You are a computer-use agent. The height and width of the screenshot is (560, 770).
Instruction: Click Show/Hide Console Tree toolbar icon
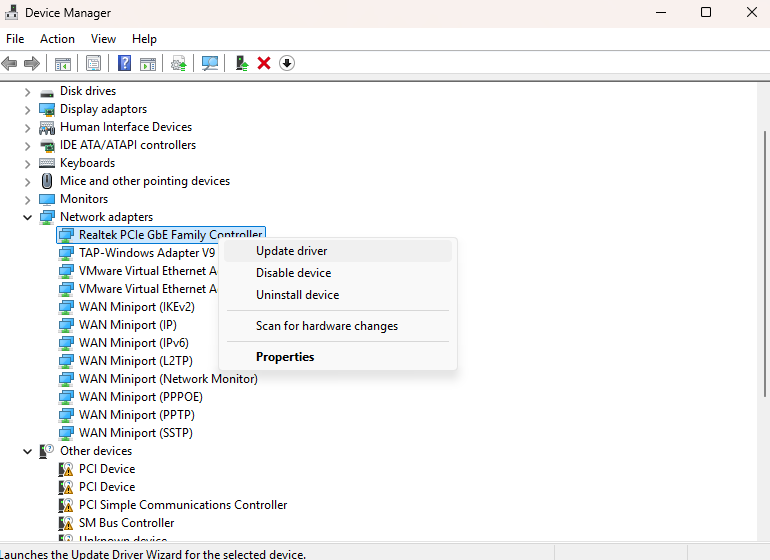tap(63, 63)
